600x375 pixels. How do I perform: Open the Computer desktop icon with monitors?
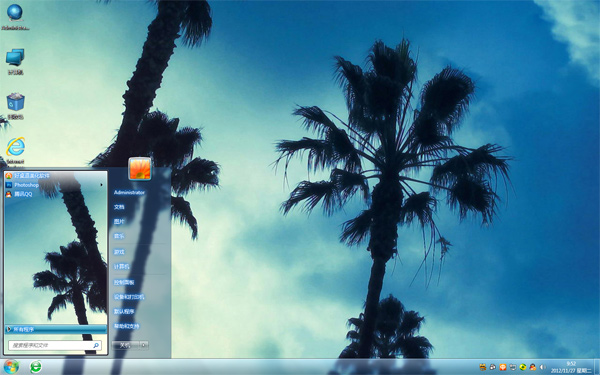pos(15,61)
